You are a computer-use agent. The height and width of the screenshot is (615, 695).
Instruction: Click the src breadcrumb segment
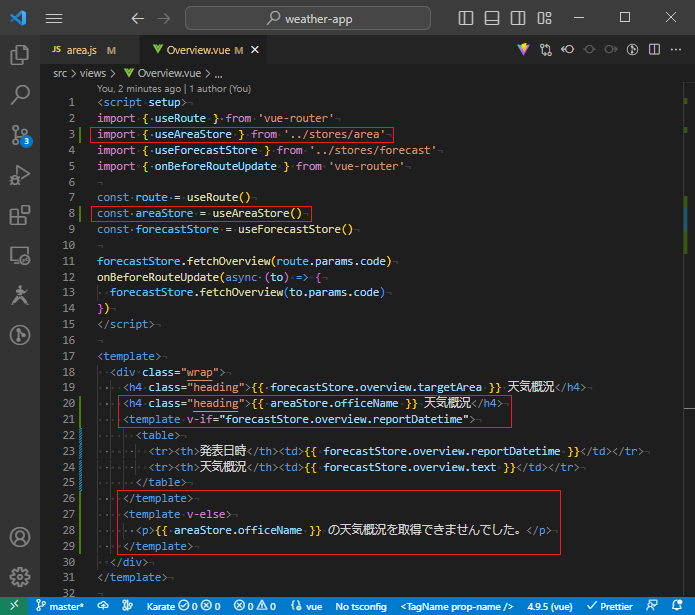tap(60, 74)
